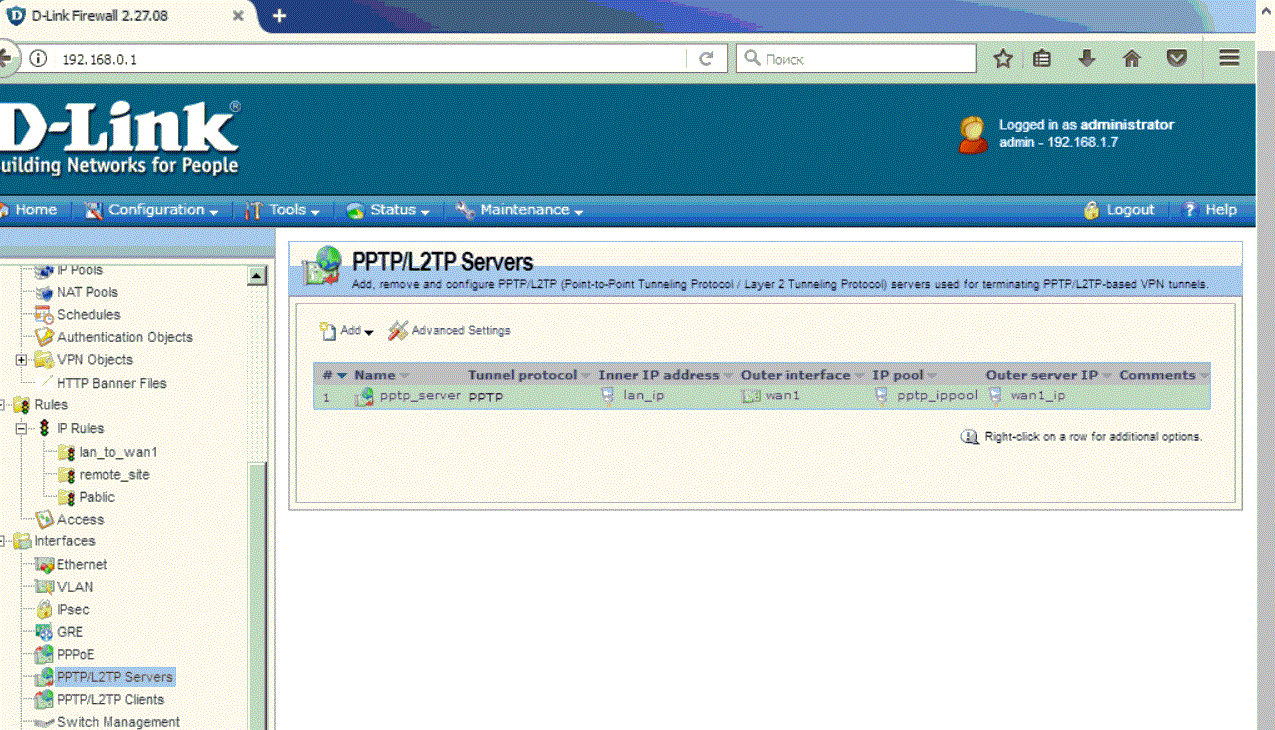Open the Add dropdown in PPTP/L2TP Servers

pos(346,330)
